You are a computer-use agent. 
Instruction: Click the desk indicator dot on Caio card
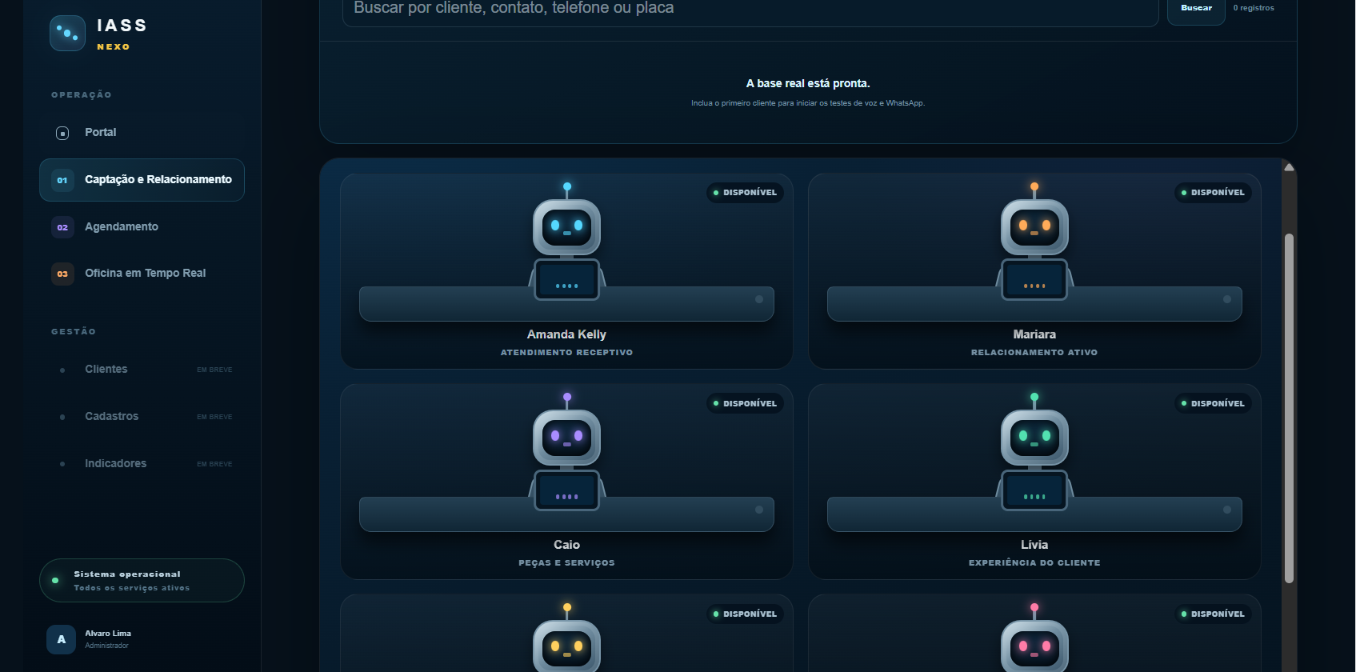tap(759, 510)
